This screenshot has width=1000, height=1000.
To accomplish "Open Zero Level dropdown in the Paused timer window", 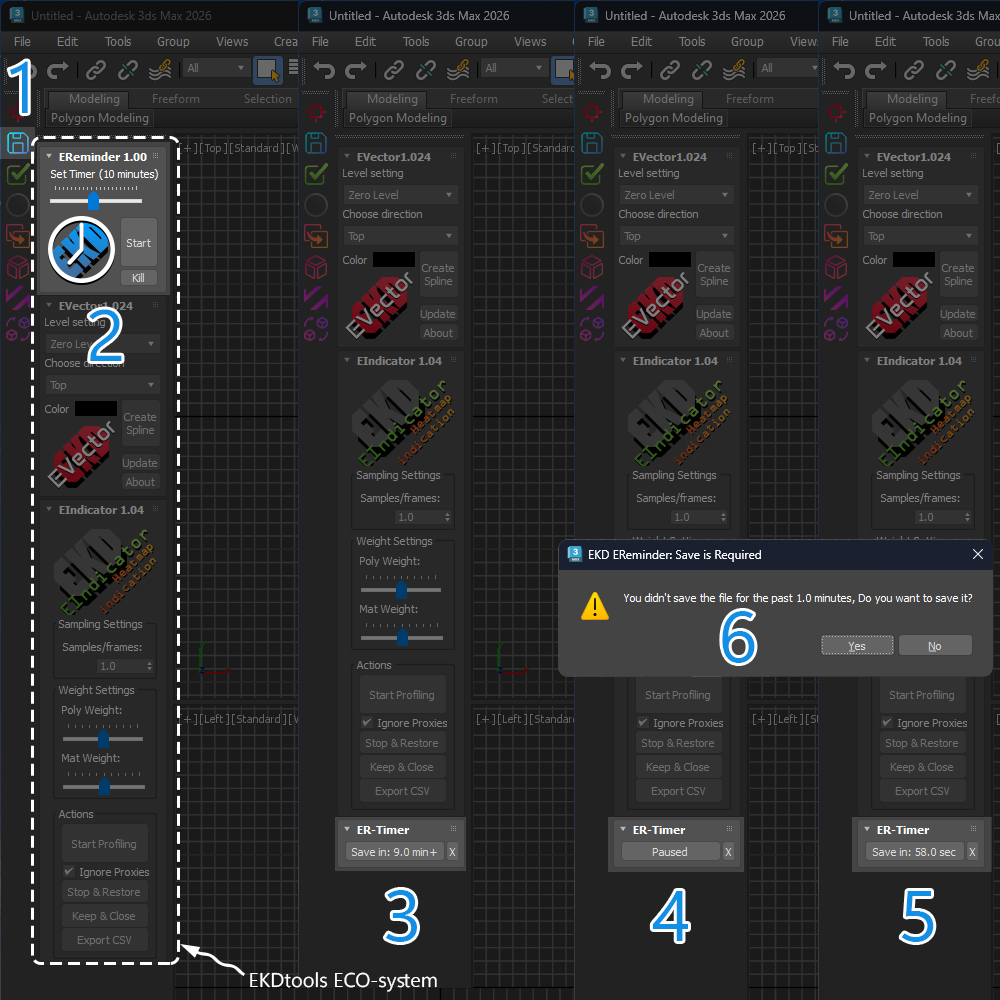I will pyautogui.click(x=676, y=195).
